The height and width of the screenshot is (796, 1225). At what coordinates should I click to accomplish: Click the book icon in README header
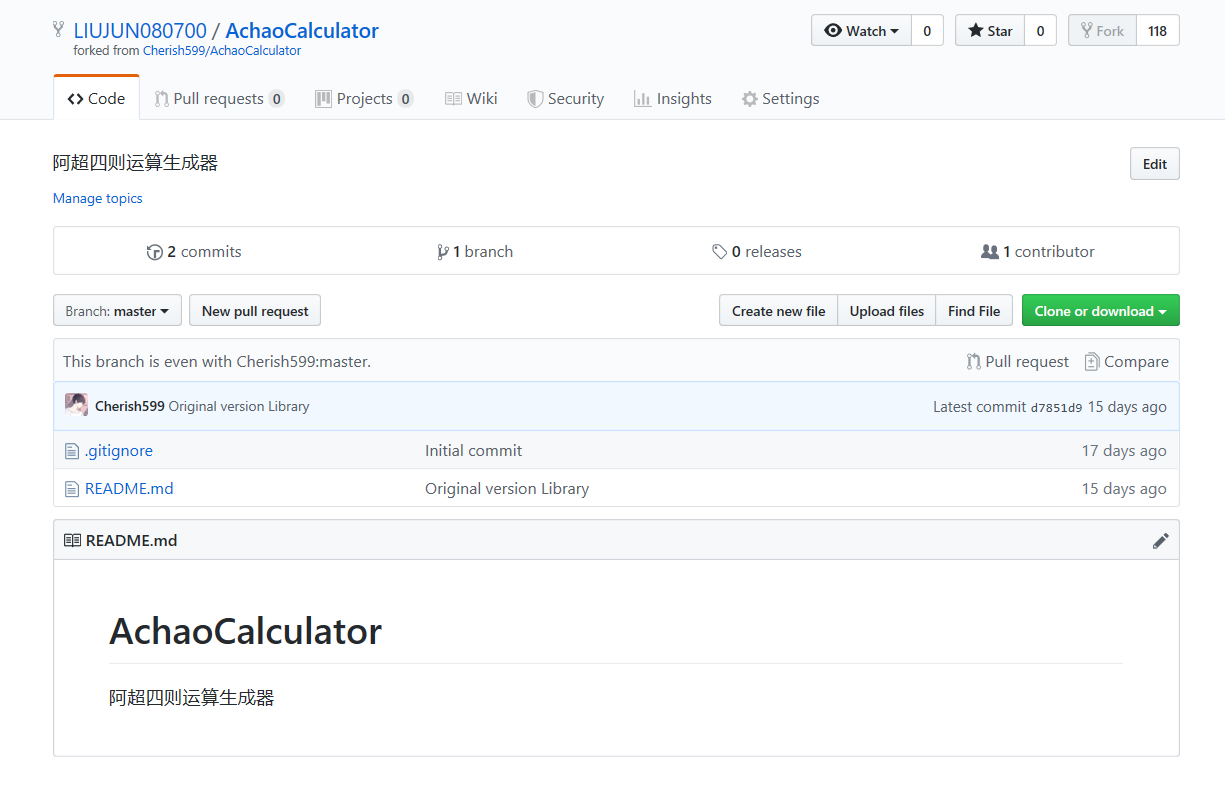pyautogui.click(x=72, y=540)
